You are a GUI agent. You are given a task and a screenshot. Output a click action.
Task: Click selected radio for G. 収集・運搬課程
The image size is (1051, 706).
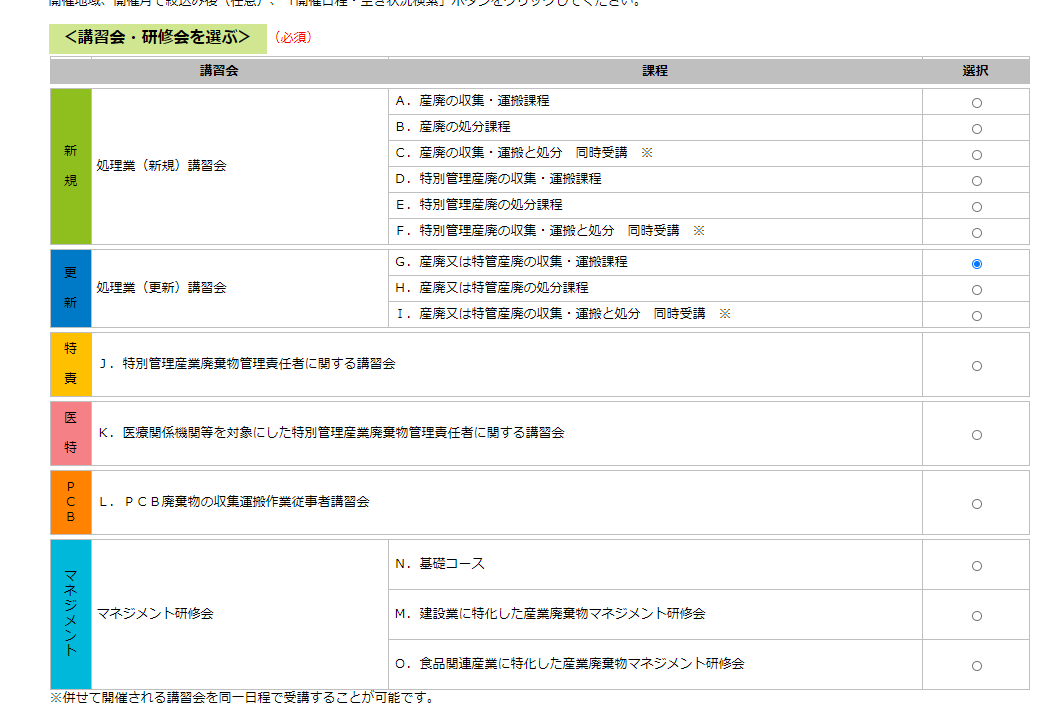click(976, 264)
